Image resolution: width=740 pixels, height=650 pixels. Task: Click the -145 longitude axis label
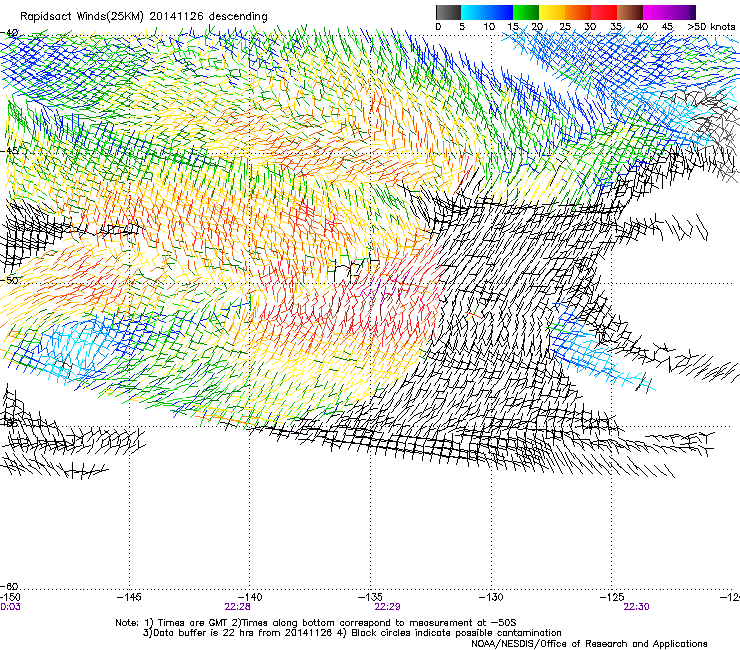point(129,598)
